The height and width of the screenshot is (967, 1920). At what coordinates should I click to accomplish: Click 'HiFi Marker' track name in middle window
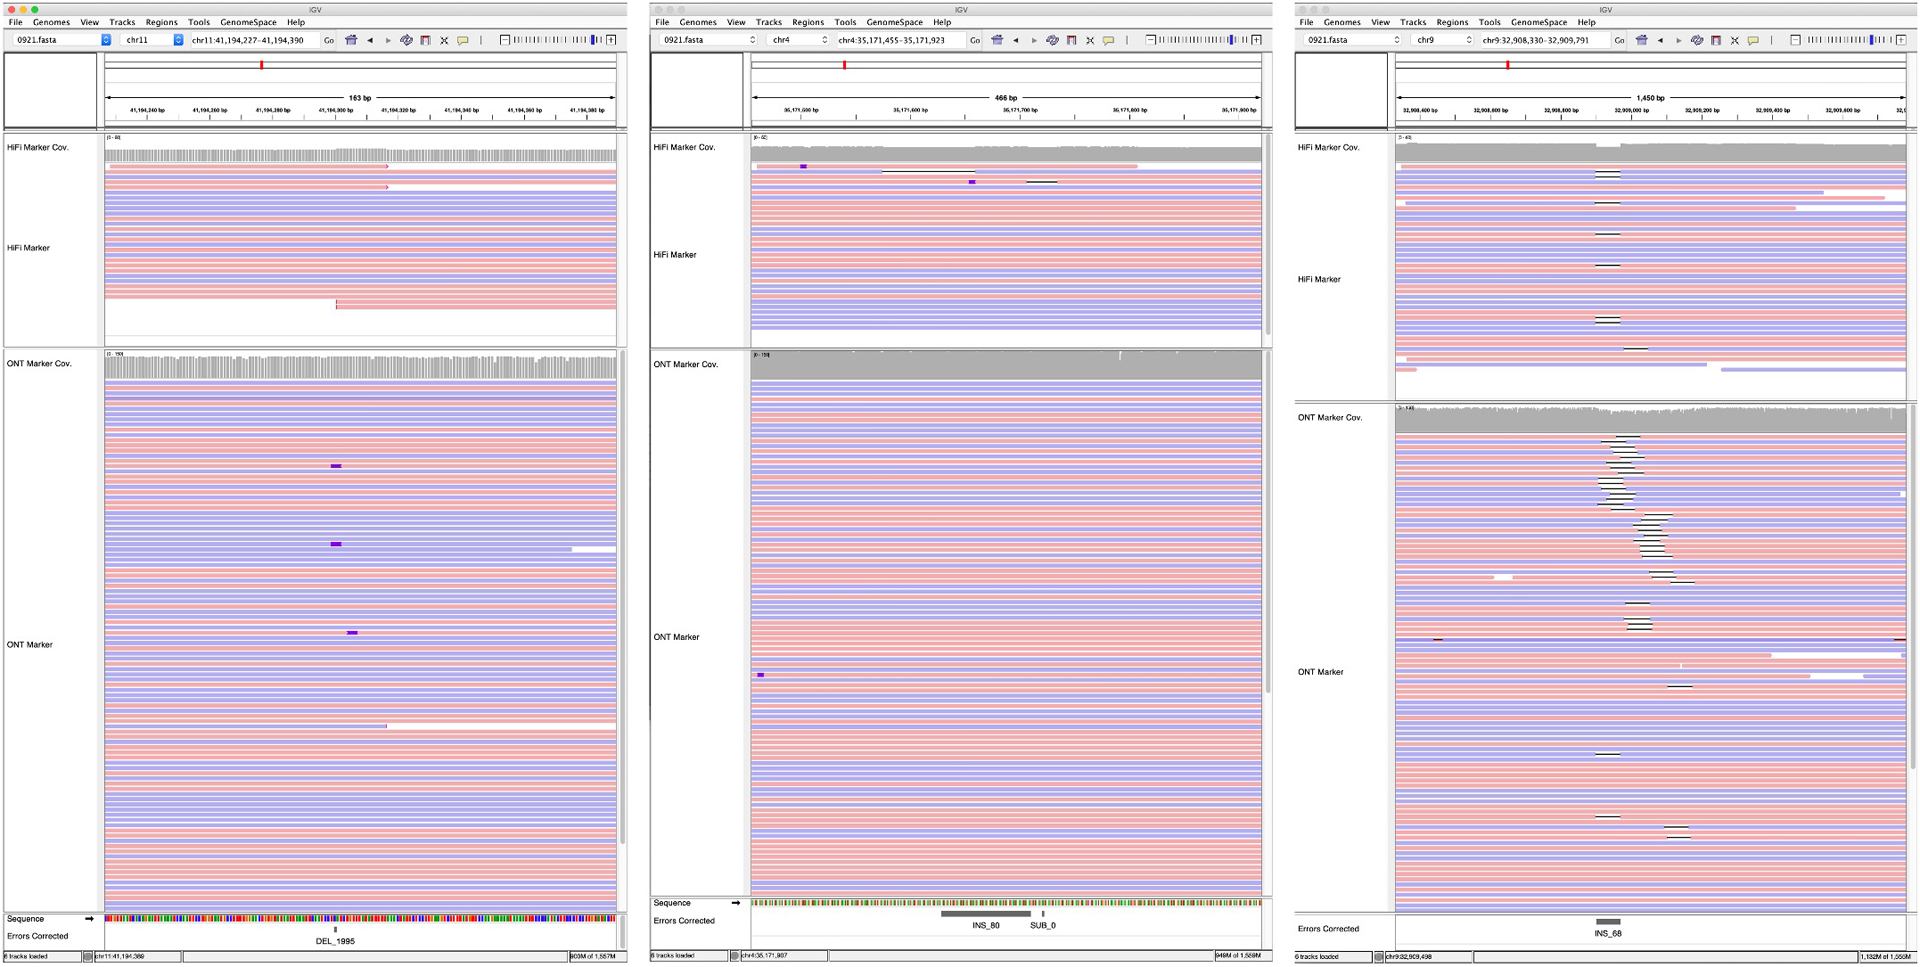(x=675, y=255)
